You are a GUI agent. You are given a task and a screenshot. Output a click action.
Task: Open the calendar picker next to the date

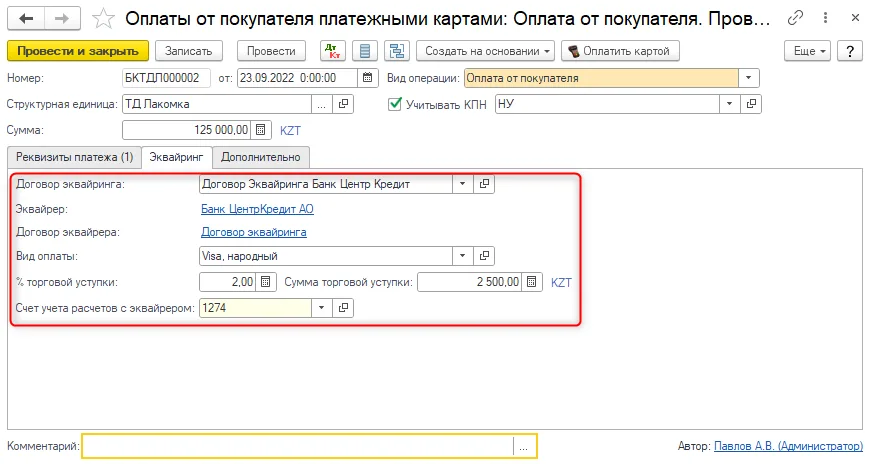pyautogui.click(x=367, y=78)
